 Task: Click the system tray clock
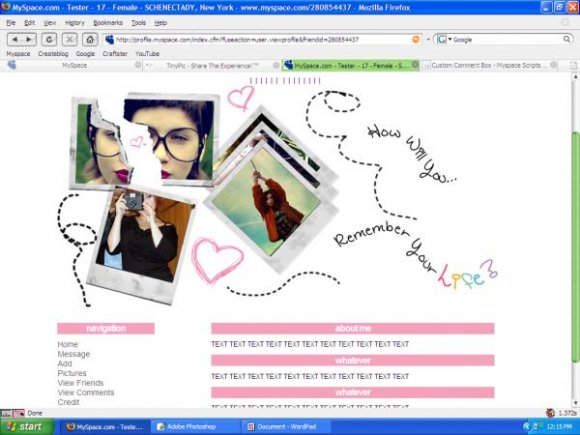(x=559, y=427)
